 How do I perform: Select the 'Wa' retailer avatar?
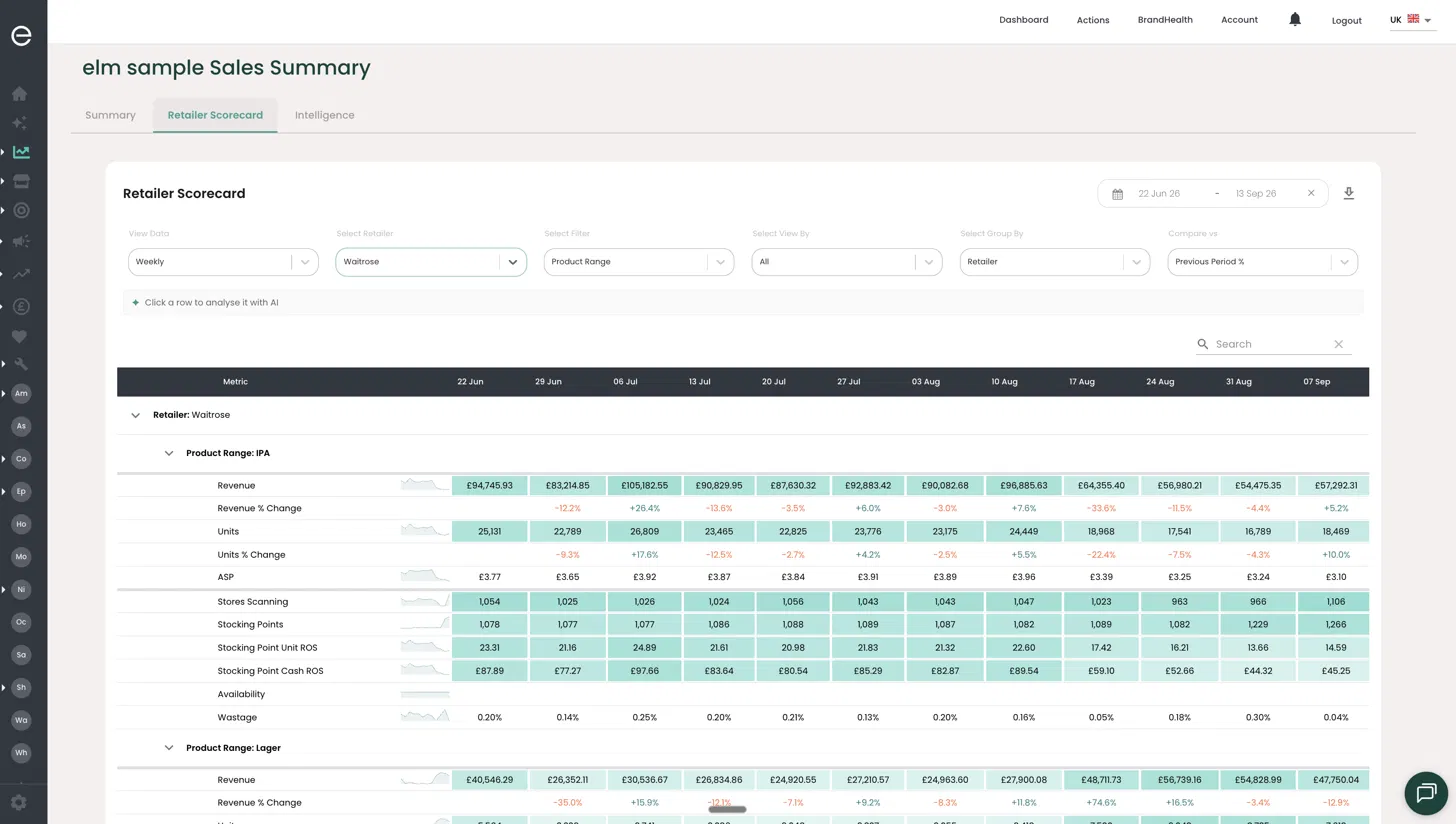pyautogui.click(x=21, y=720)
